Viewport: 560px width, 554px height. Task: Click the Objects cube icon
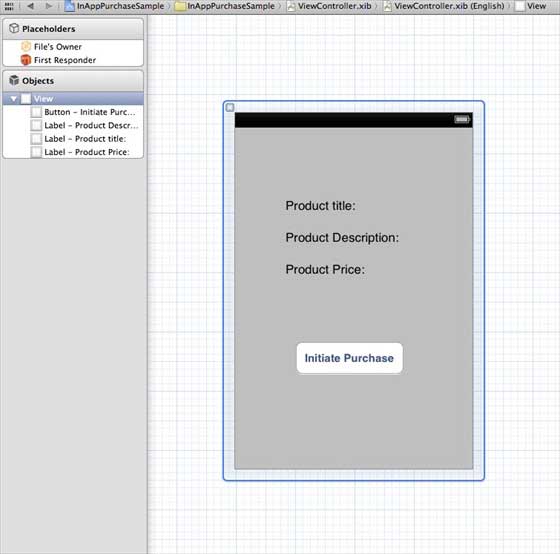(14, 80)
